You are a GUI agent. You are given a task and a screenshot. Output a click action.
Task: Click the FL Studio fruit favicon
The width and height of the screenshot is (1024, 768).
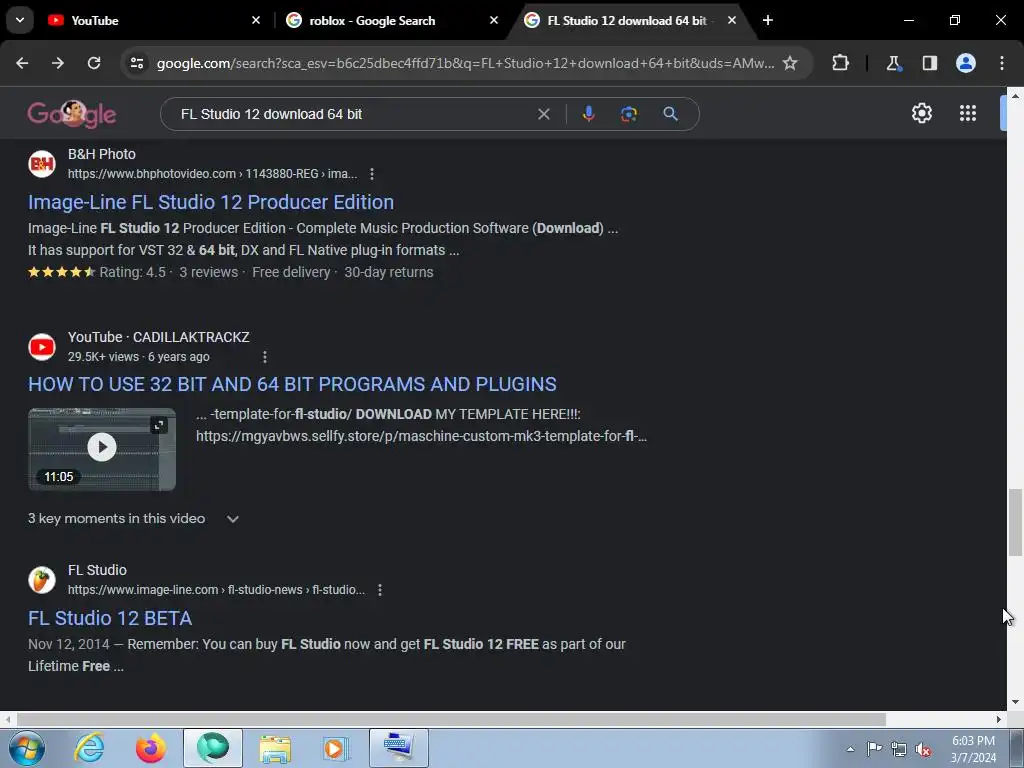tap(42, 579)
